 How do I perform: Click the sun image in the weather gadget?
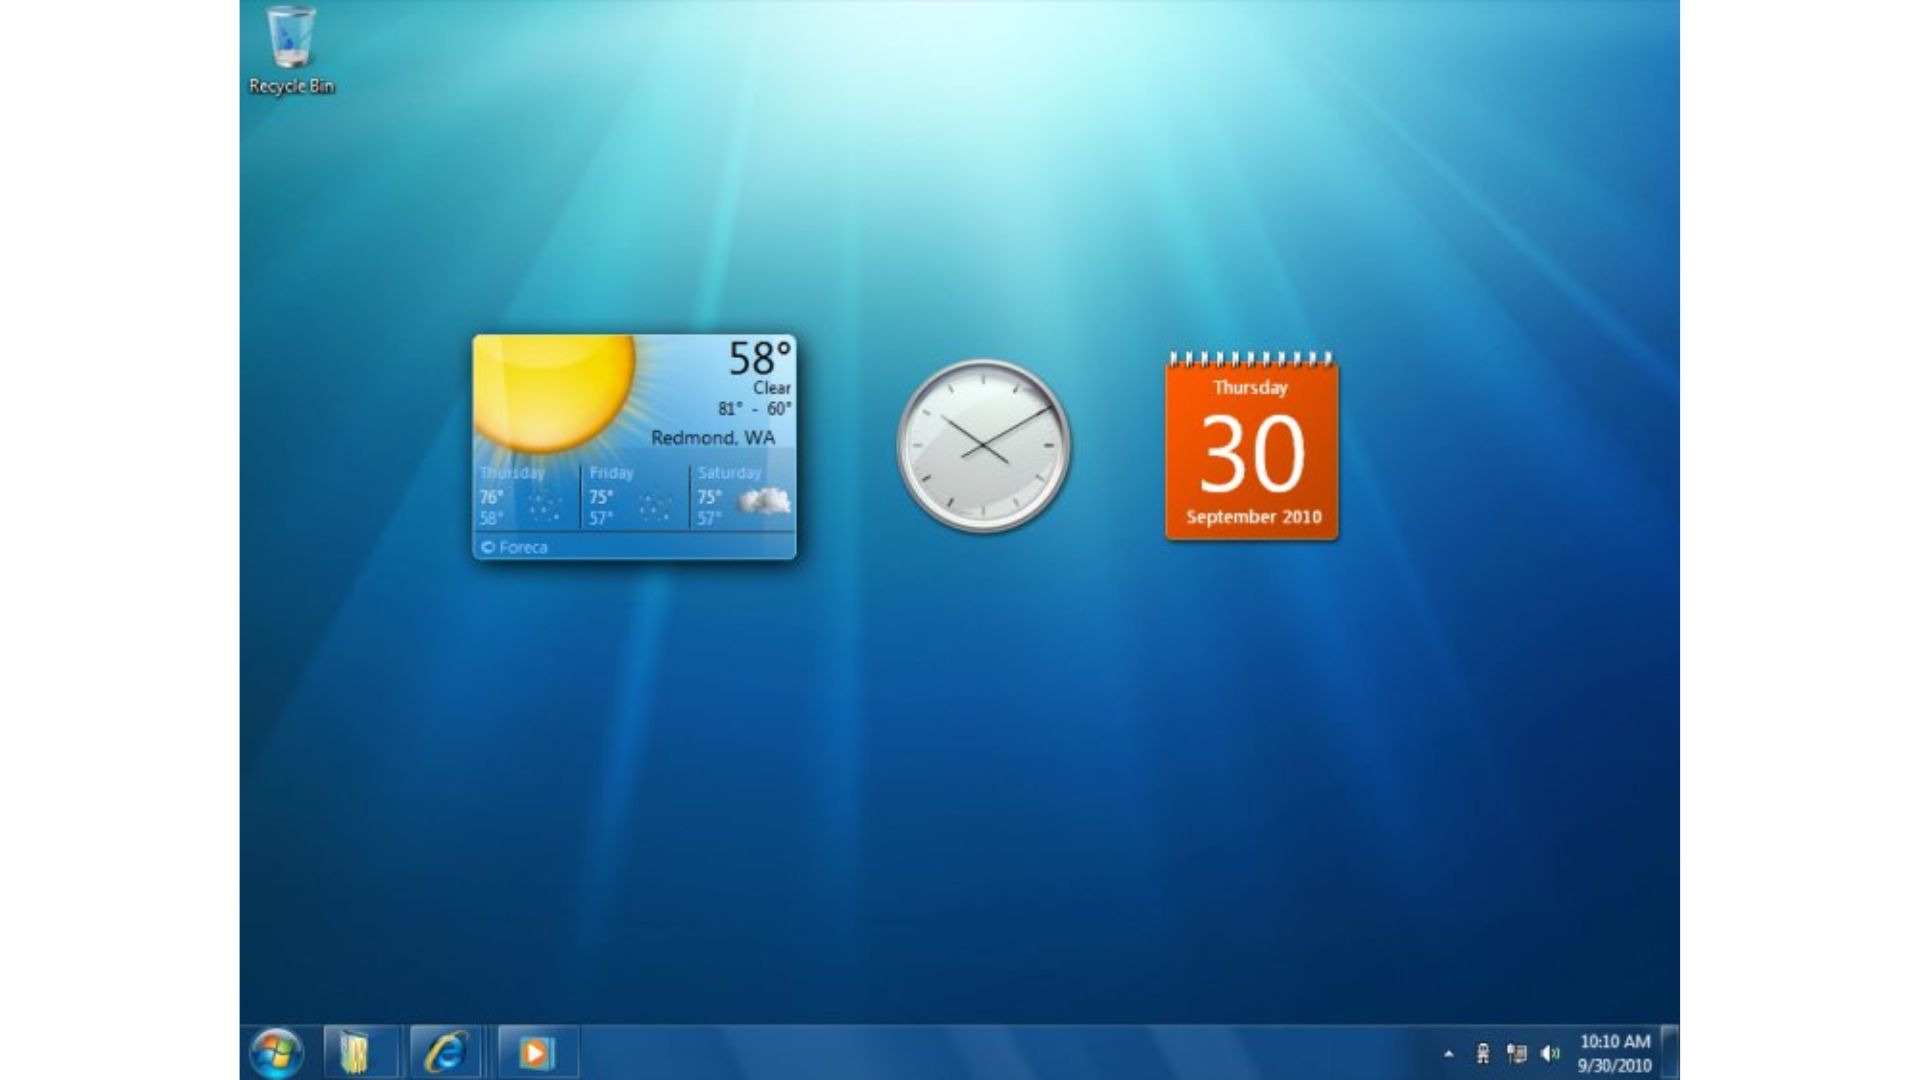(555, 390)
